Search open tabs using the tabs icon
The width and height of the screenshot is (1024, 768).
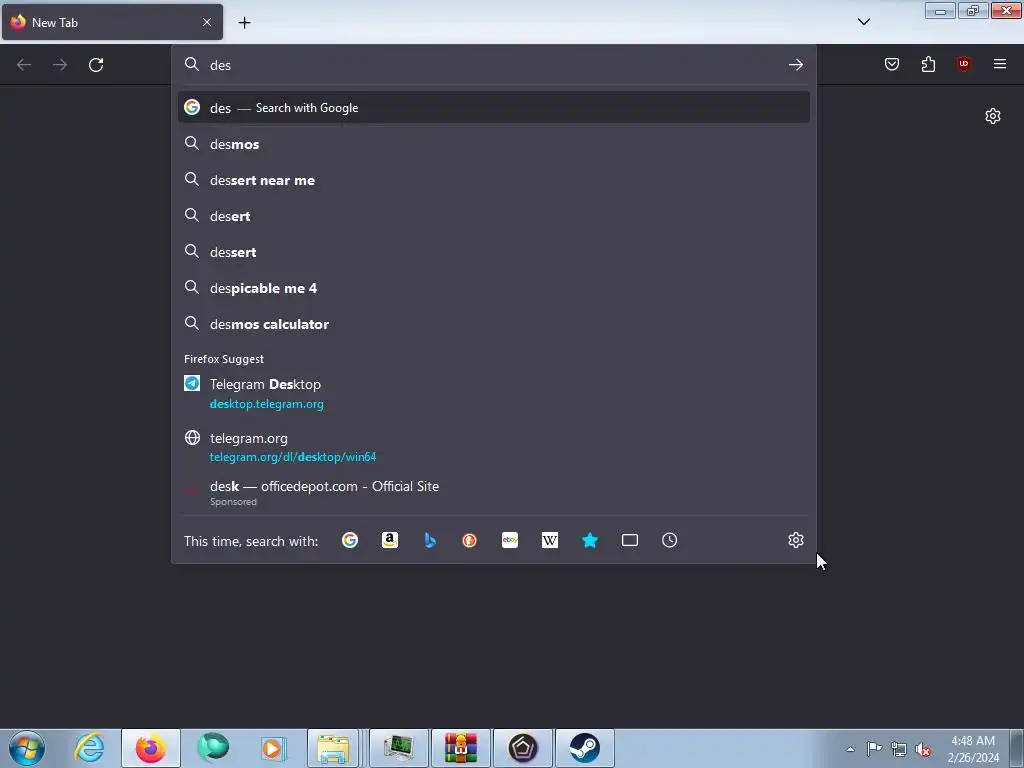pyautogui.click(x=630, y=540)
